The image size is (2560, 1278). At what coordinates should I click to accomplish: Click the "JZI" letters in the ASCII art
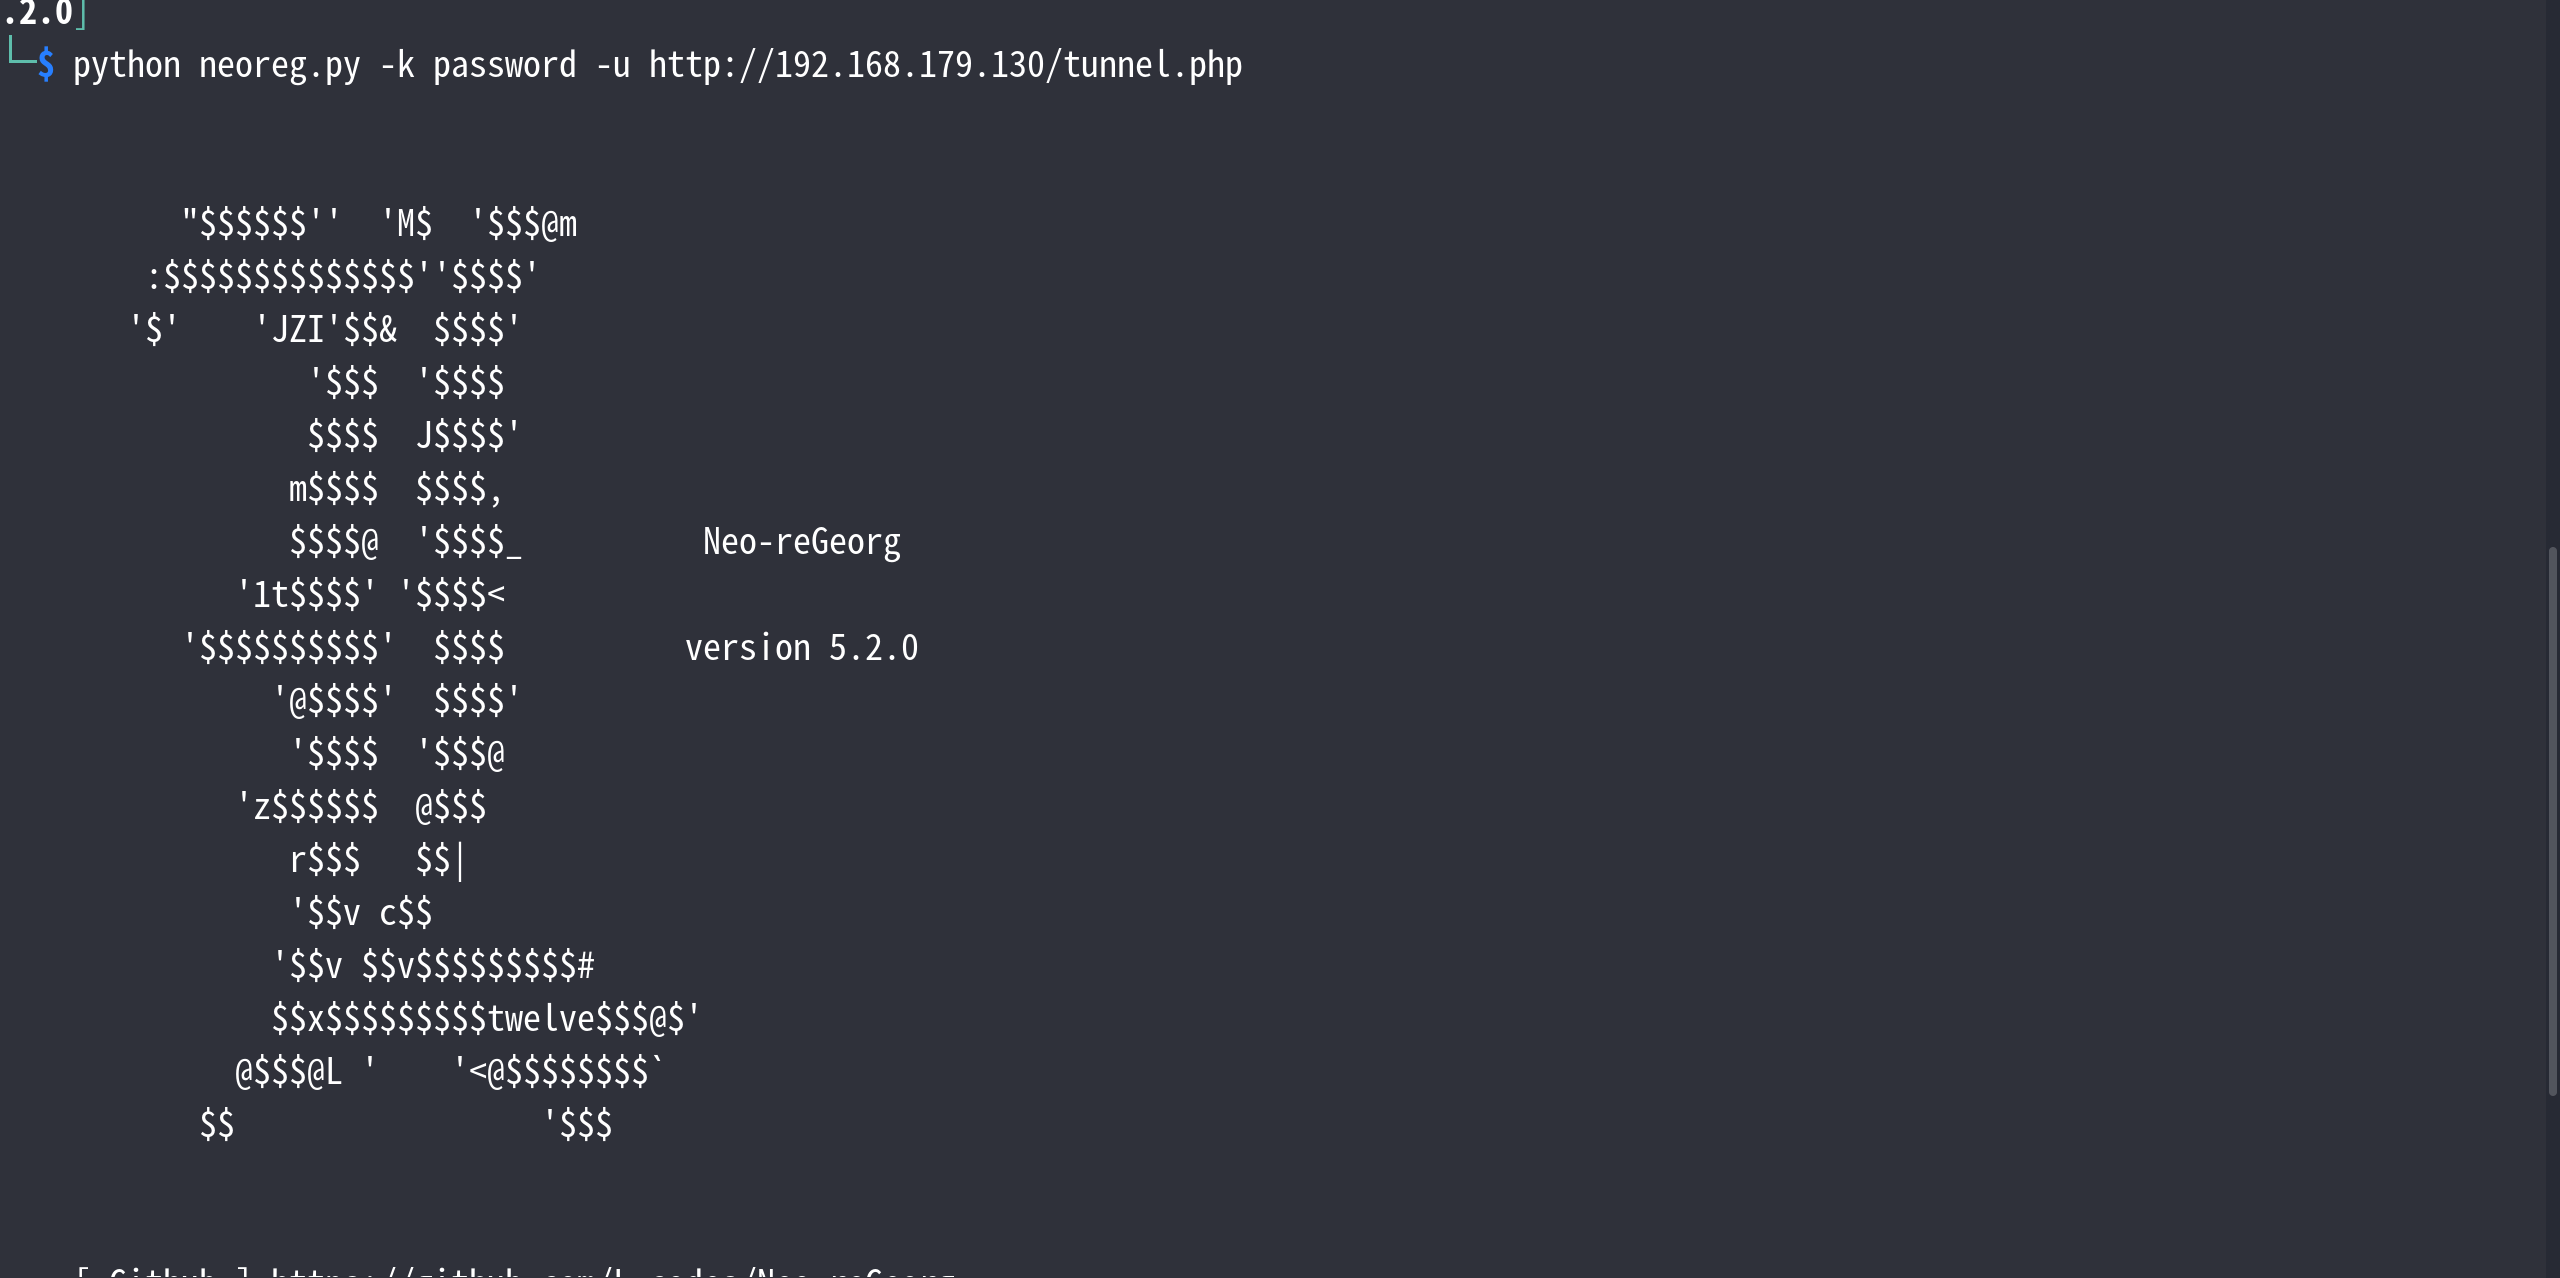297,330
